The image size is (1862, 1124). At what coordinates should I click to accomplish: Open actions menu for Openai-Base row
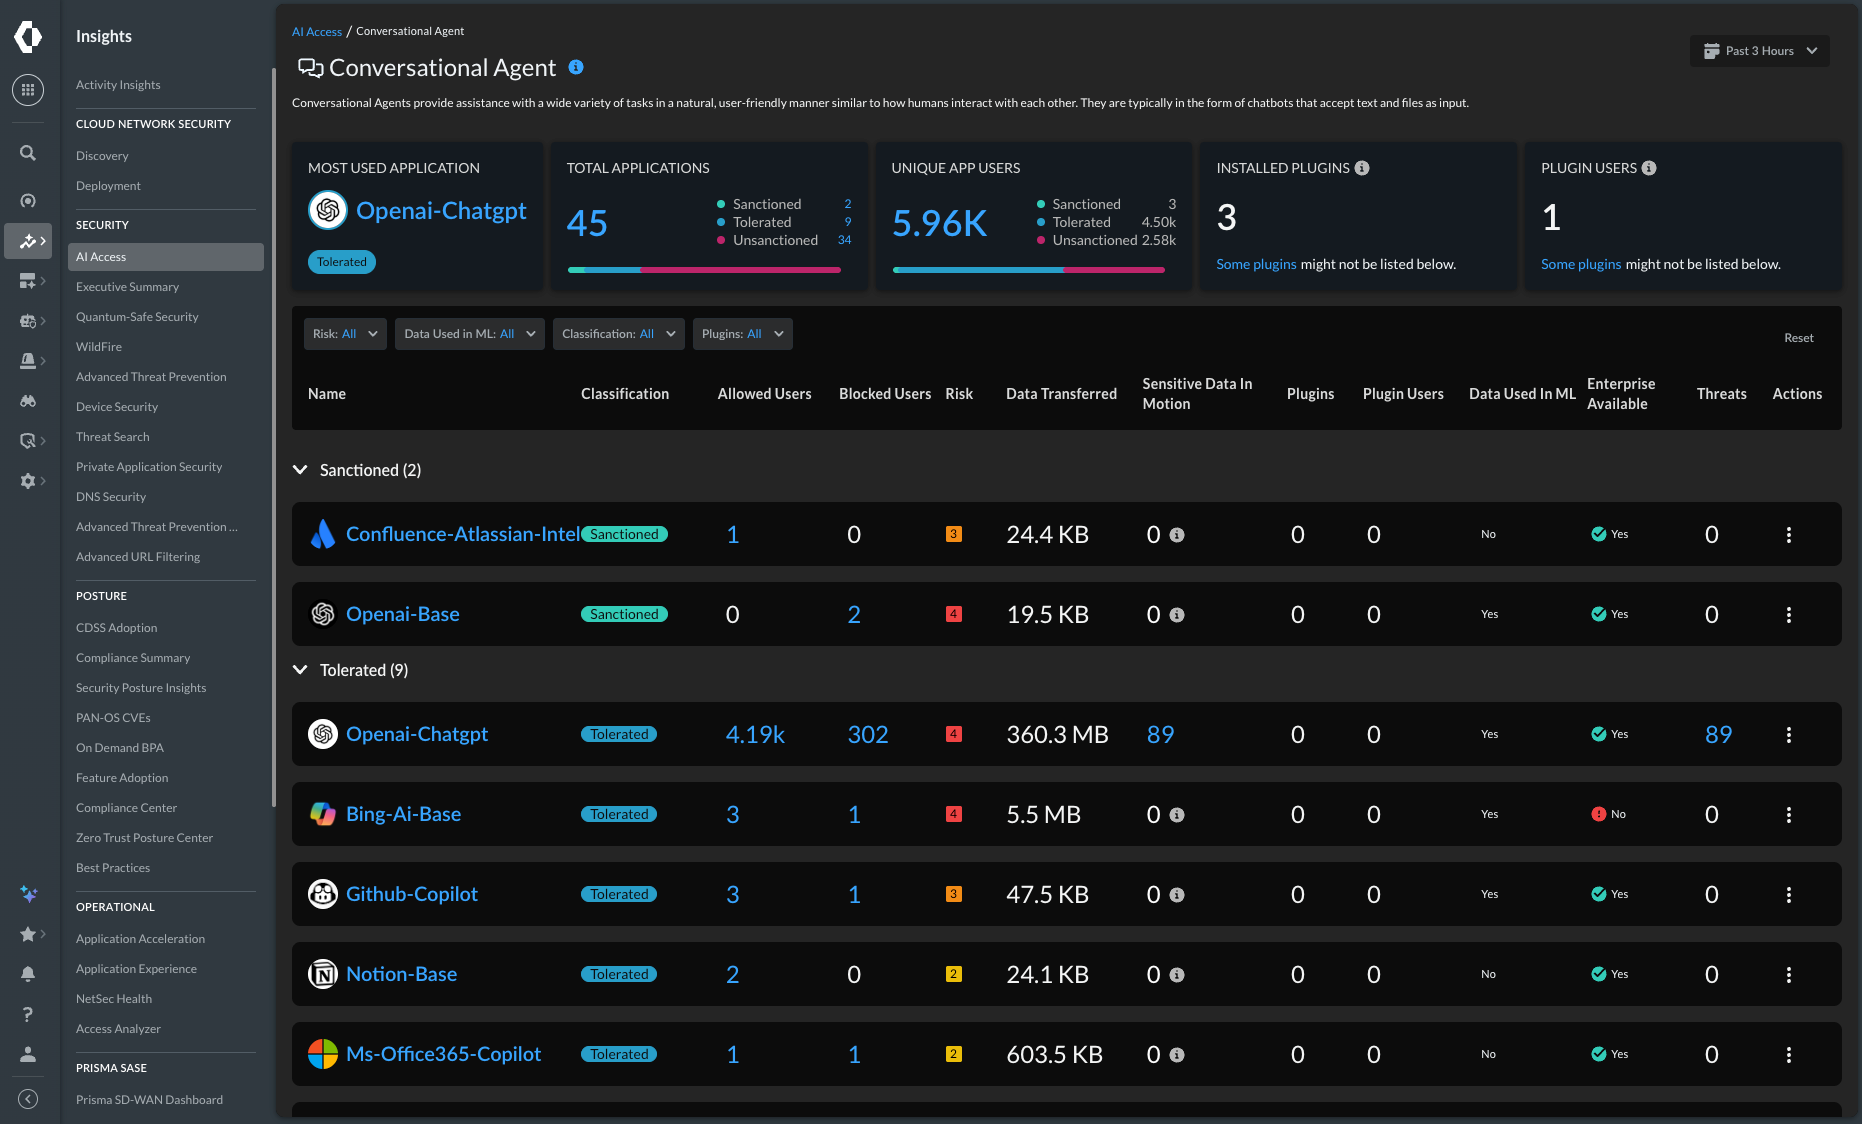pyautogui.click(x=1789, y=614)
